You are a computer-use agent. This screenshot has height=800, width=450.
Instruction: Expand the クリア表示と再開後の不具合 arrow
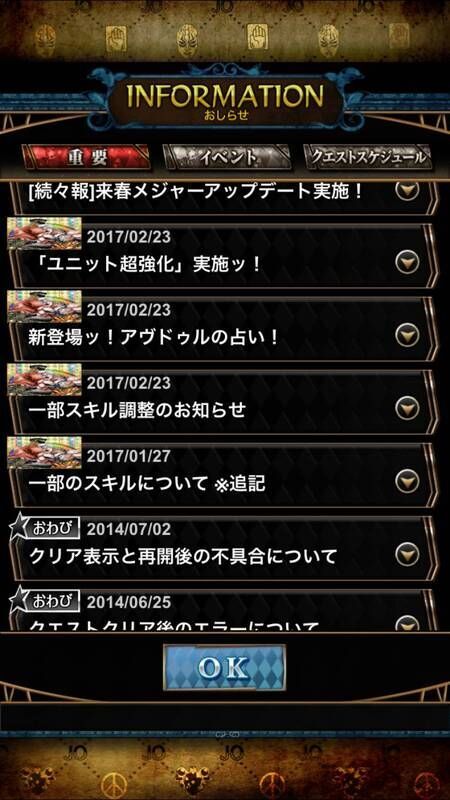pos(407,555)
